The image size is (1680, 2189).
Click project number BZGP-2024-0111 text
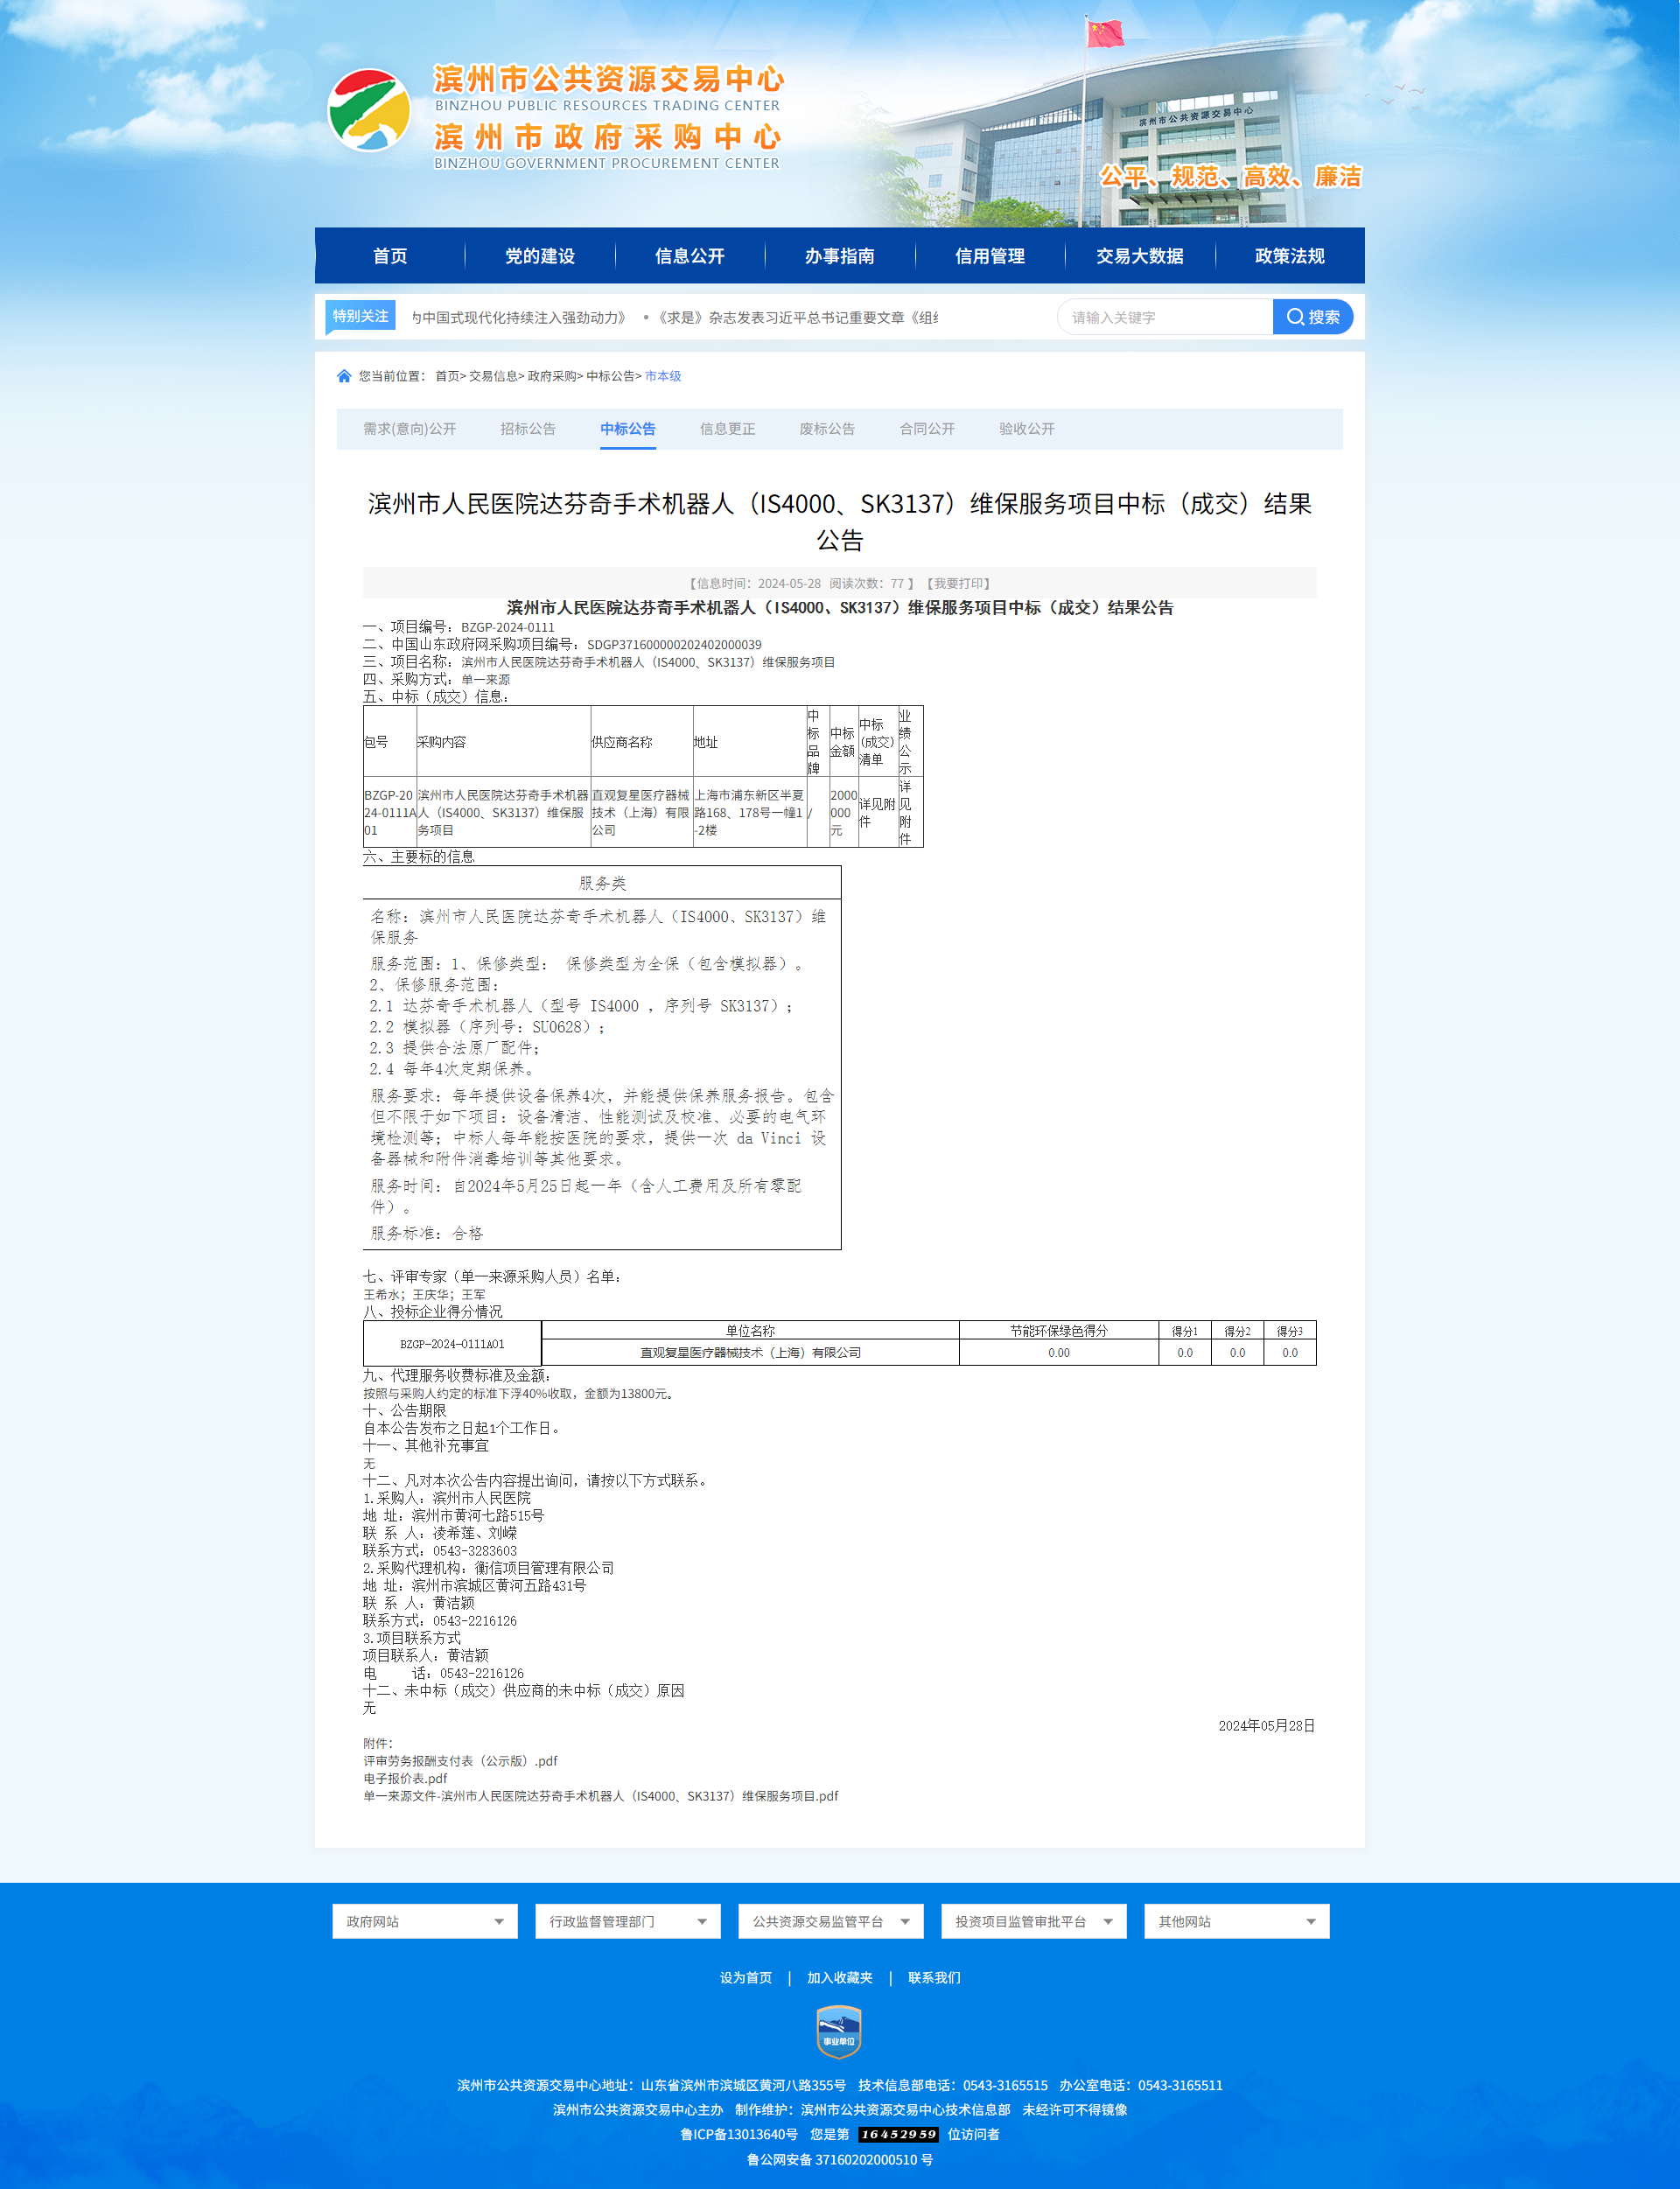[x=508, y=627]
